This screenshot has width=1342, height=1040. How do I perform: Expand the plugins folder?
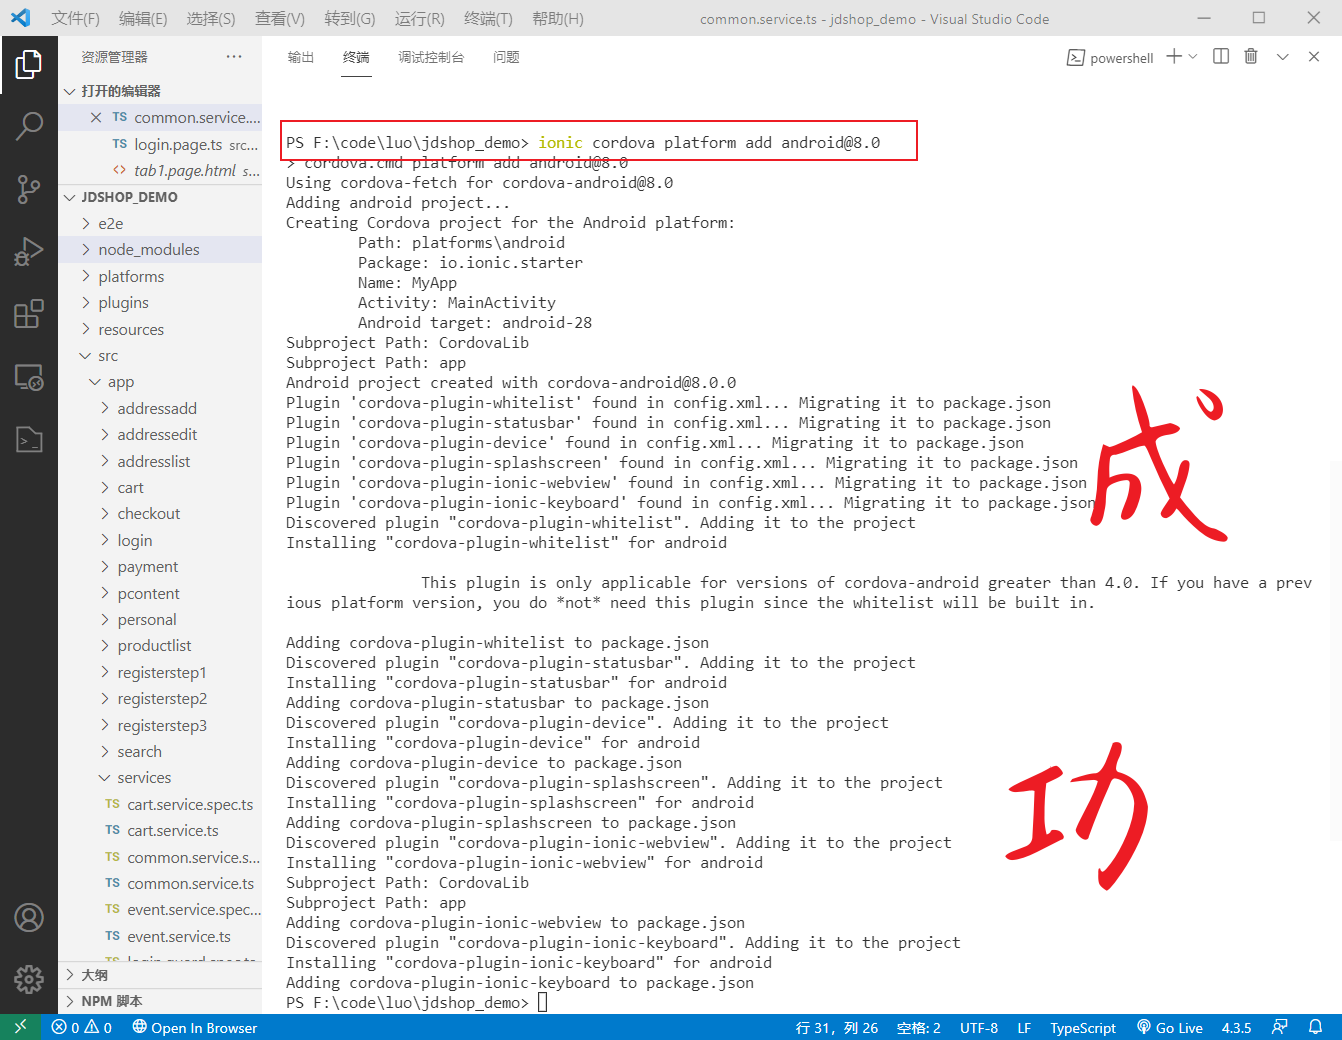tap(160, 303)
